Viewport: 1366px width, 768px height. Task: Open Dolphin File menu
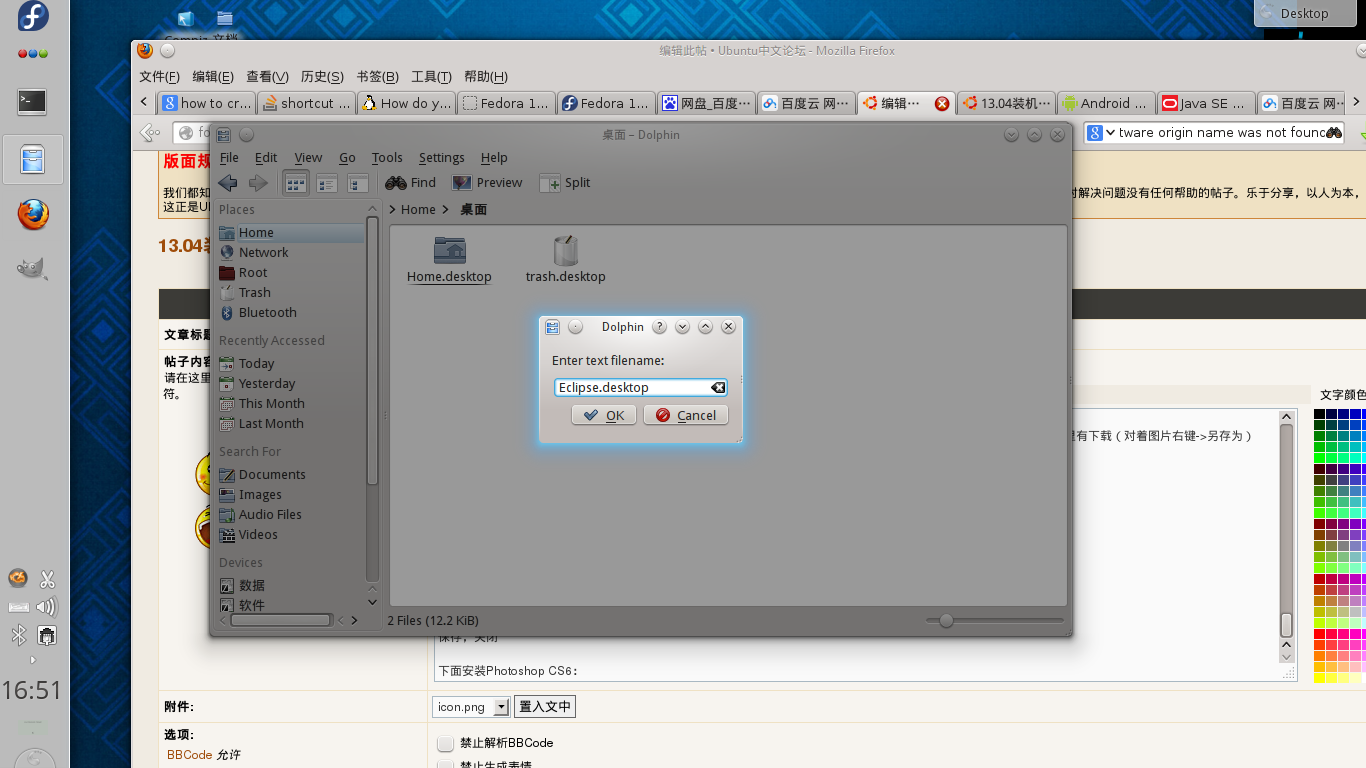229,158
